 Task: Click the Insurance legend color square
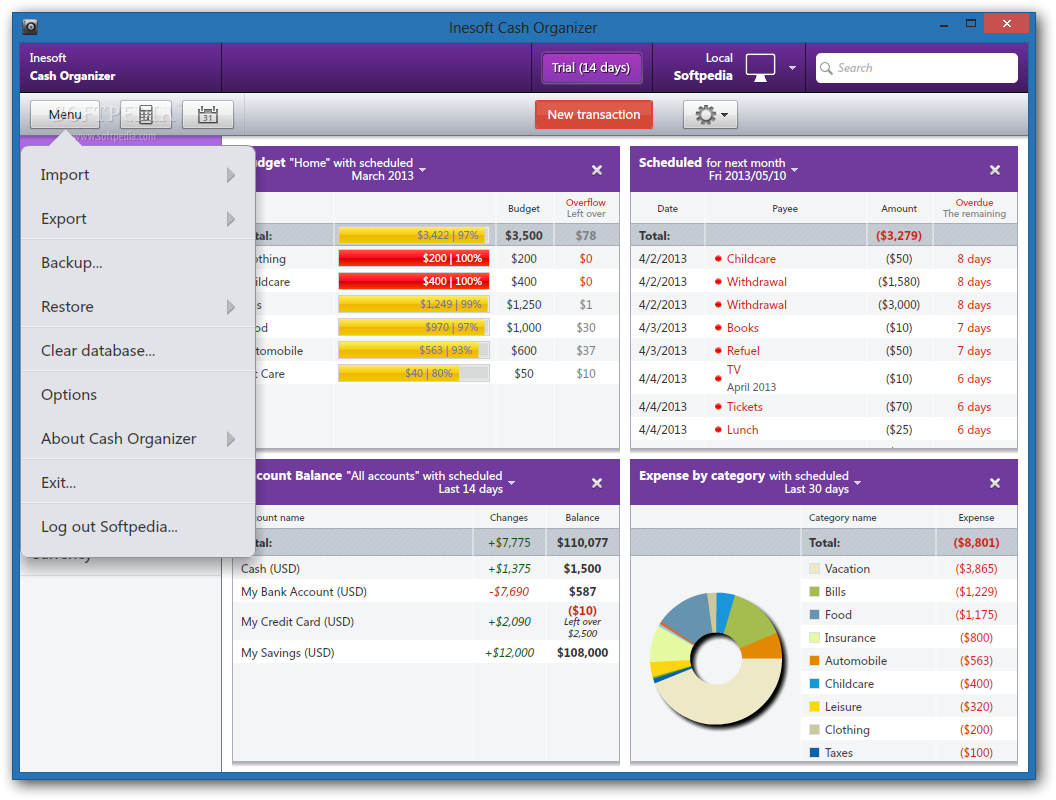pos(814,638)
